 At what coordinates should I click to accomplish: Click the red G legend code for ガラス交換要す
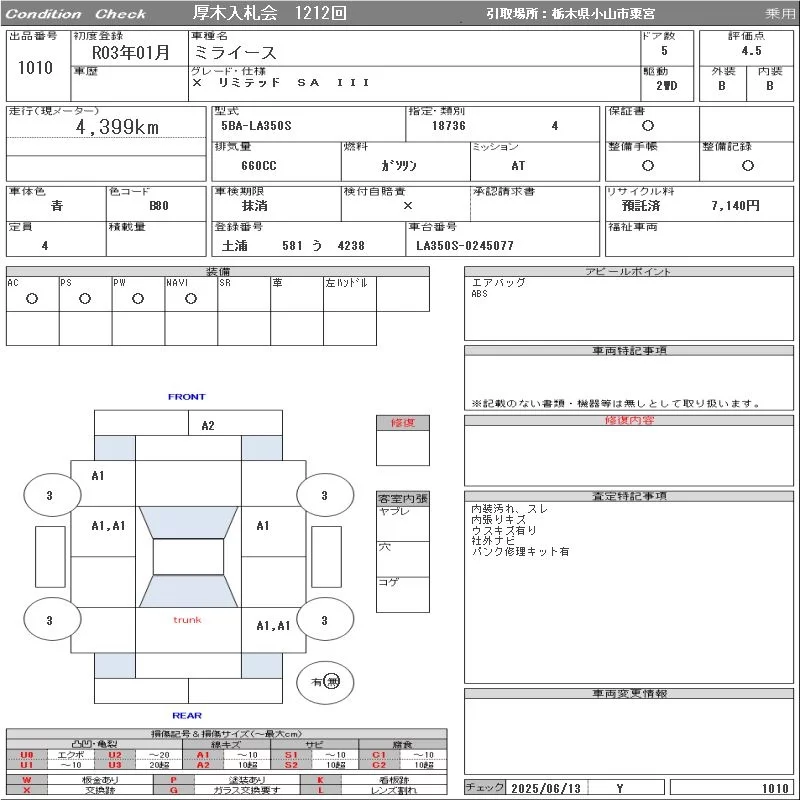(x=173, y=790)
